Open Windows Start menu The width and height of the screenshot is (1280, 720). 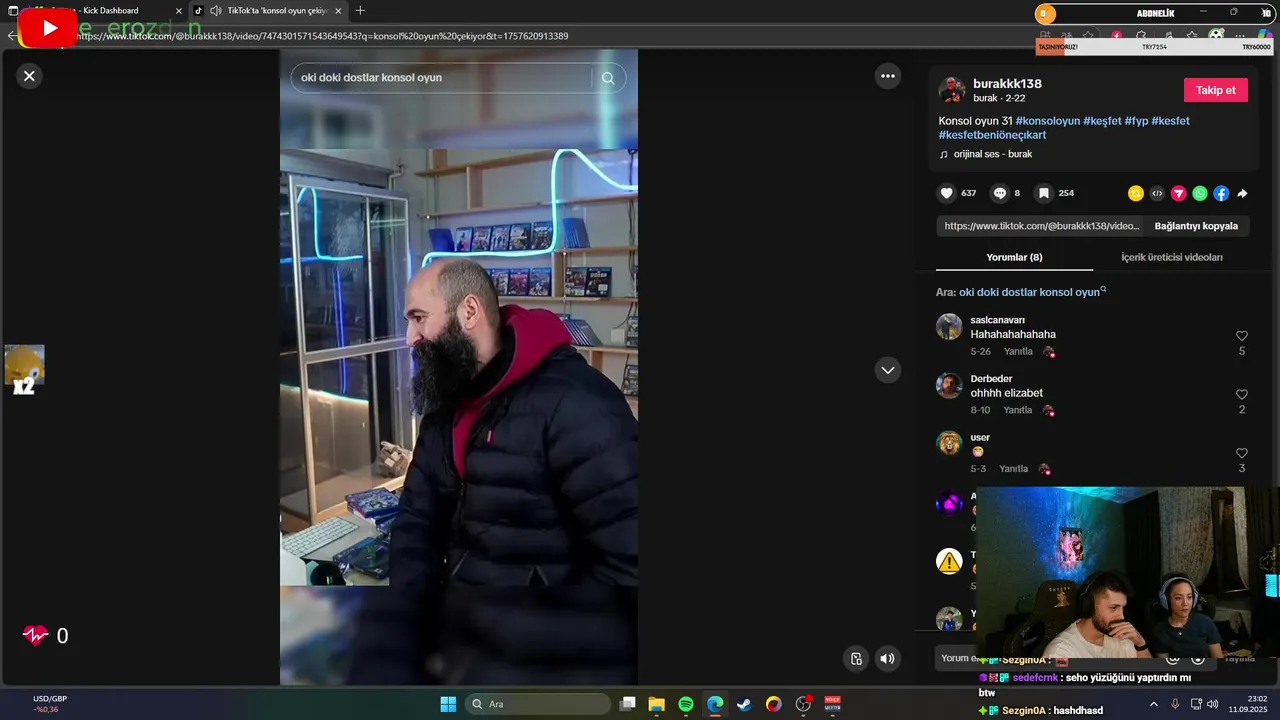coord(448,704)
